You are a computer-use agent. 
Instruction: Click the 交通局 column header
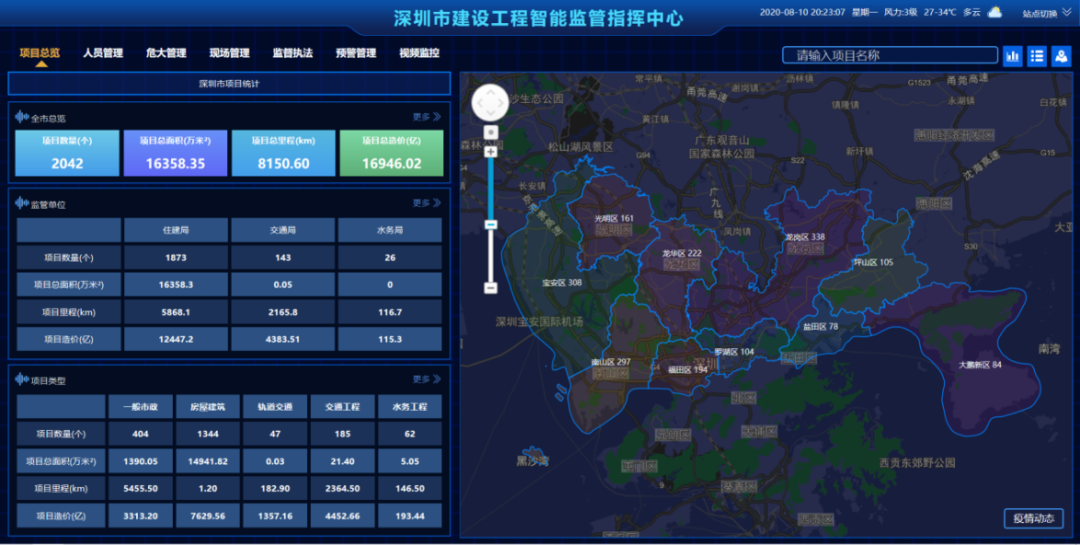coord(283,230)
